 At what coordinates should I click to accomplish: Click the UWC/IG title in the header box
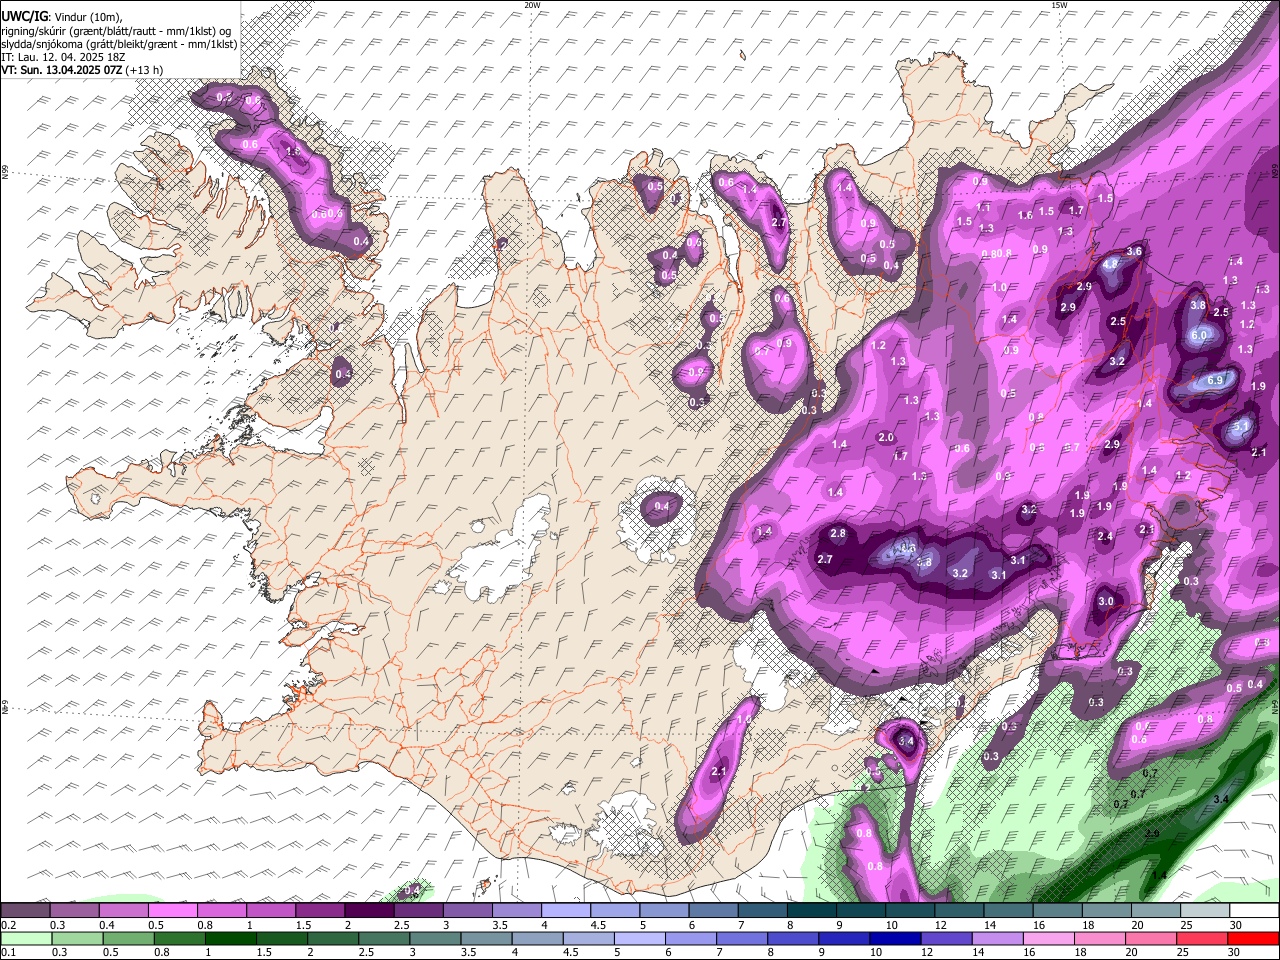[23, 17]
